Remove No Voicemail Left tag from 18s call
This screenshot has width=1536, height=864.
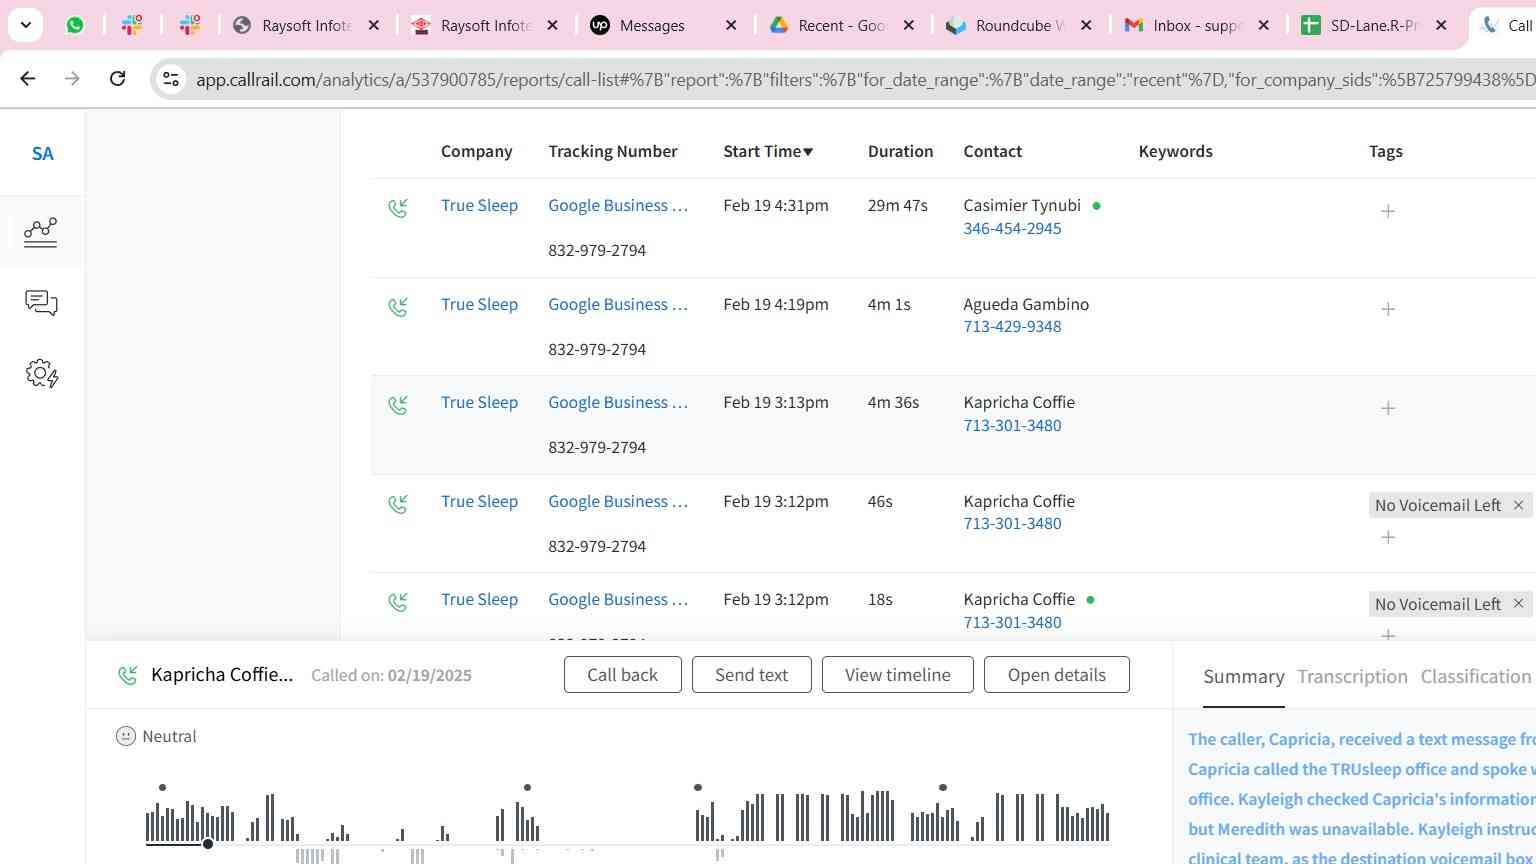pos(1518,603)
